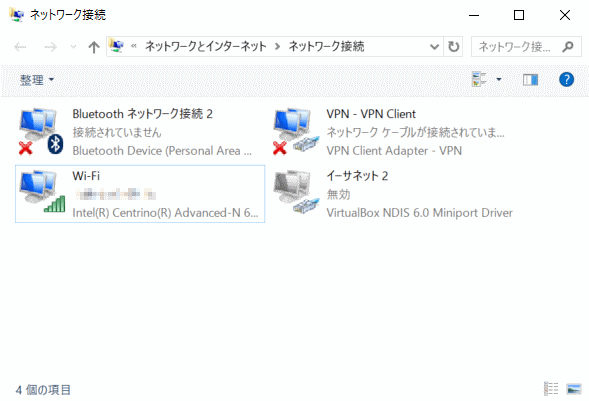This screenshot has width=589, height=401.
Task: Switch to large icons view in status bar
Action: click(574, 389)
